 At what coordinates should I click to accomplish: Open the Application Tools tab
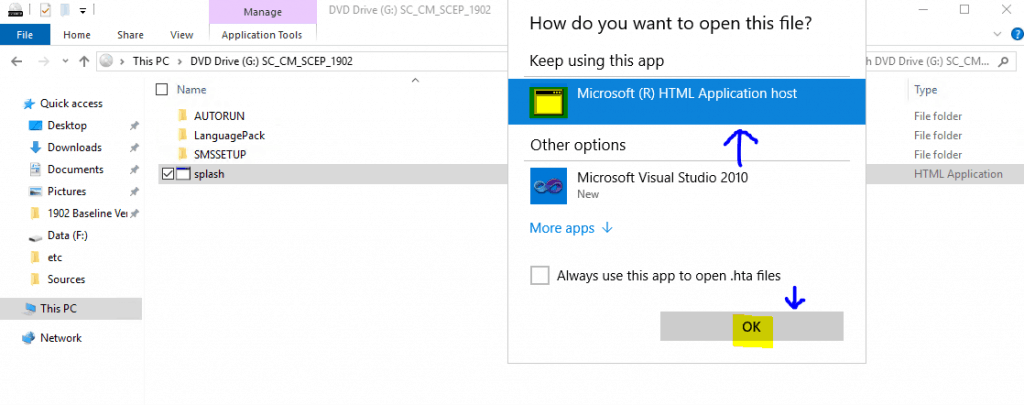pos(262,35)
